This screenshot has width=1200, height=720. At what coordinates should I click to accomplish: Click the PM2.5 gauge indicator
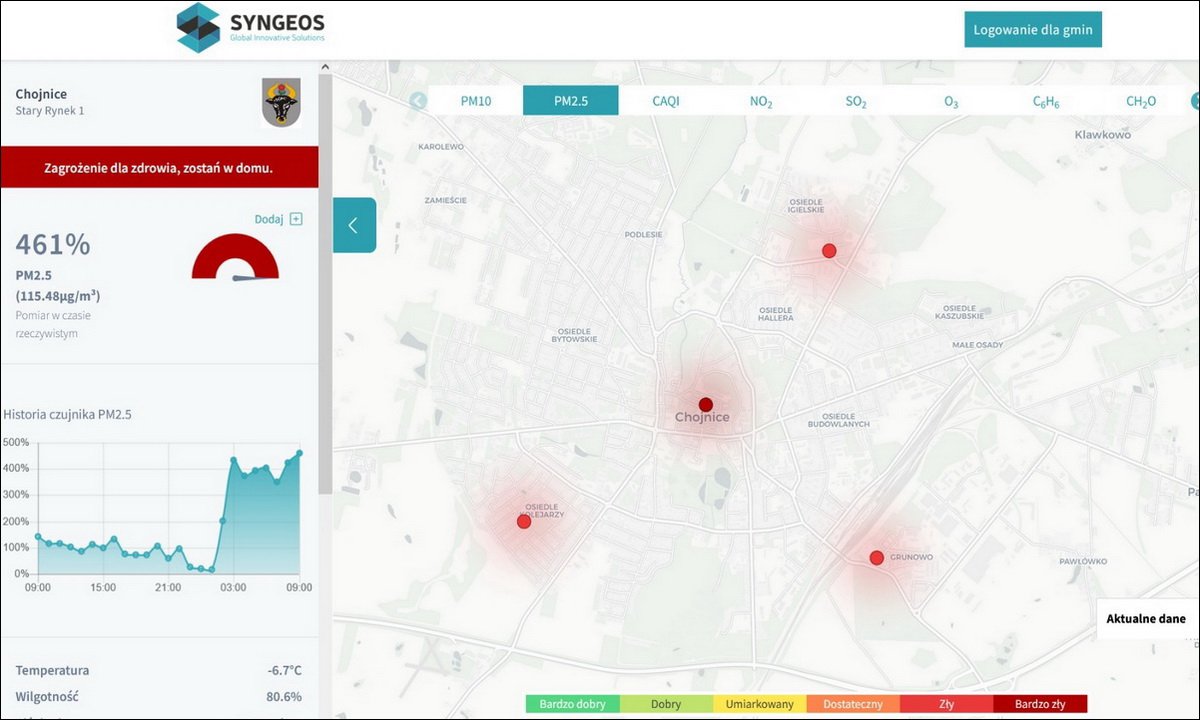point(236,258)
